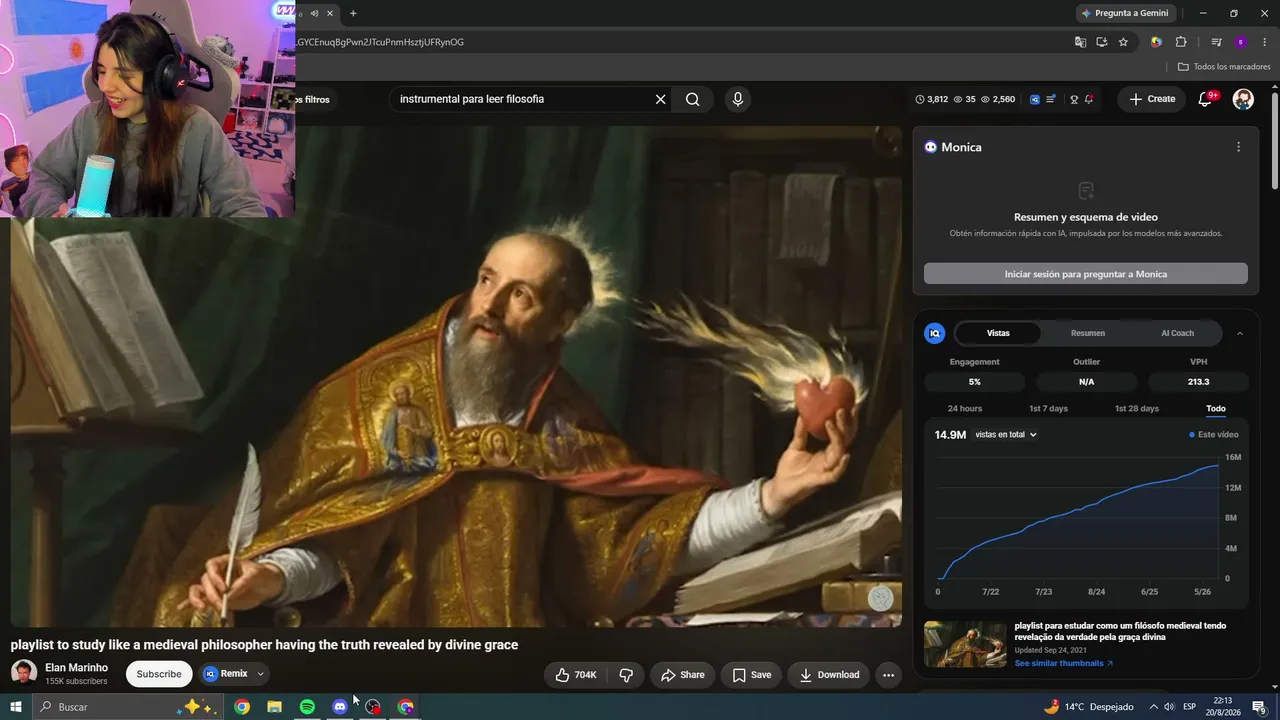The height and width of the screenshot is (720, 1280).
Task: Open the Windows Start menu
Action: [15, 707]
